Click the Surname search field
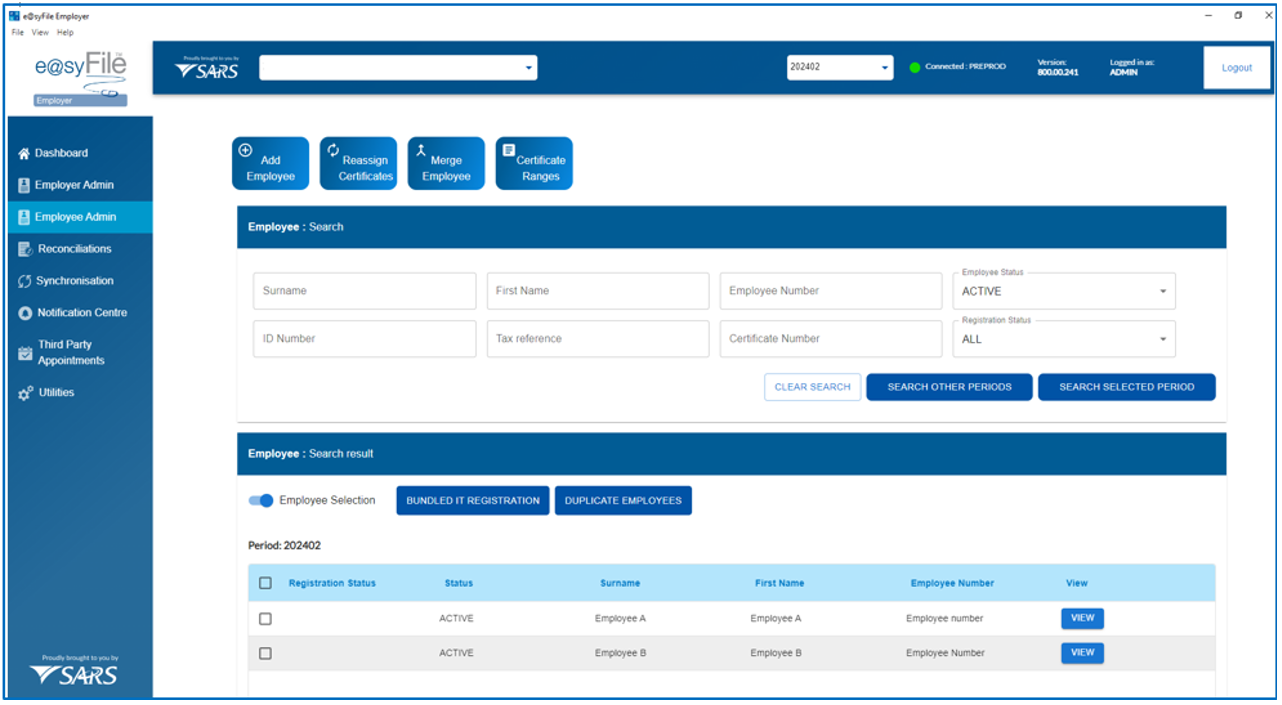 [364, 291]
